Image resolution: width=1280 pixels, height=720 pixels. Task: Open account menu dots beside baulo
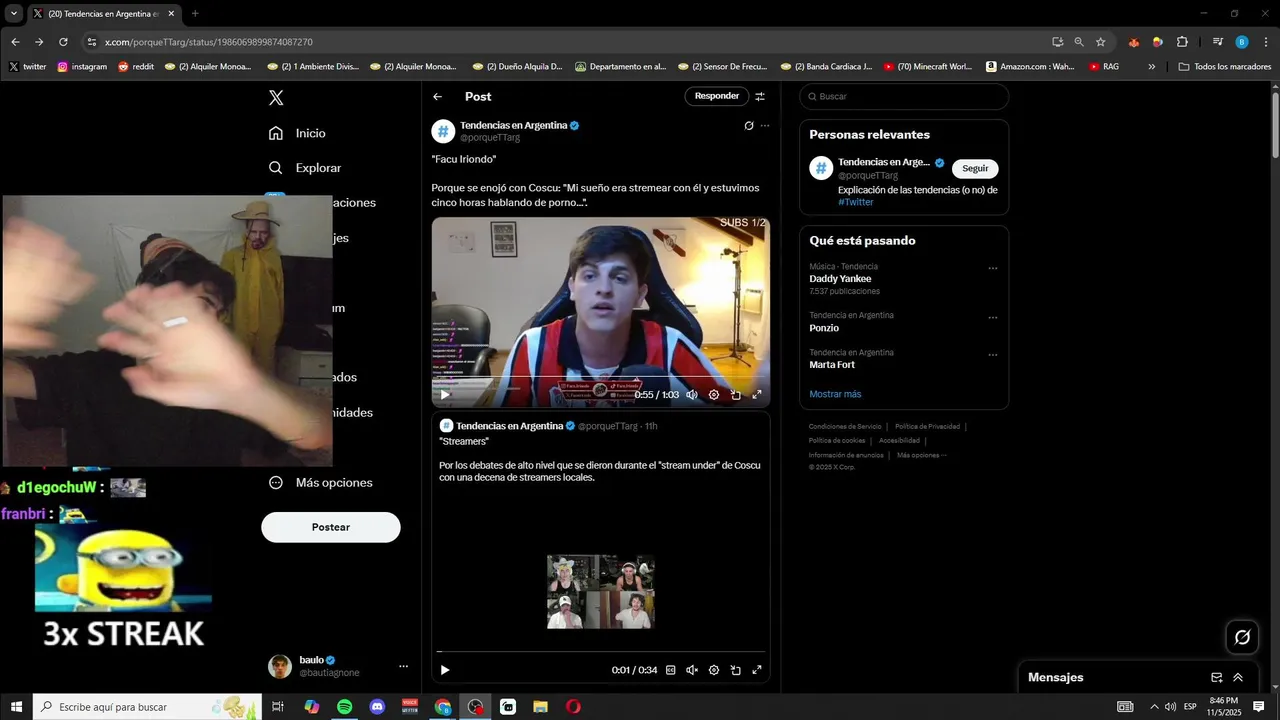point(404,666)
